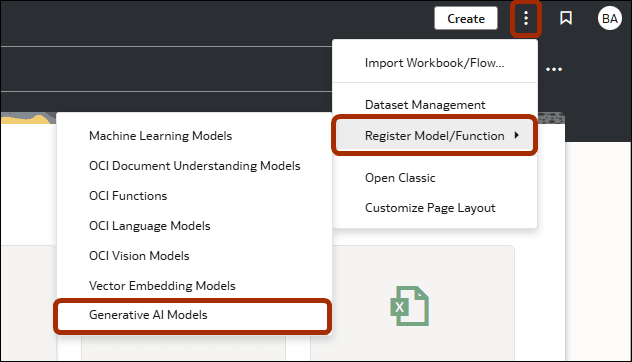This screenshot has width=632, height=362.
Task: Select Vector Embedding Models entry
Action: click(x=194, y=286)
